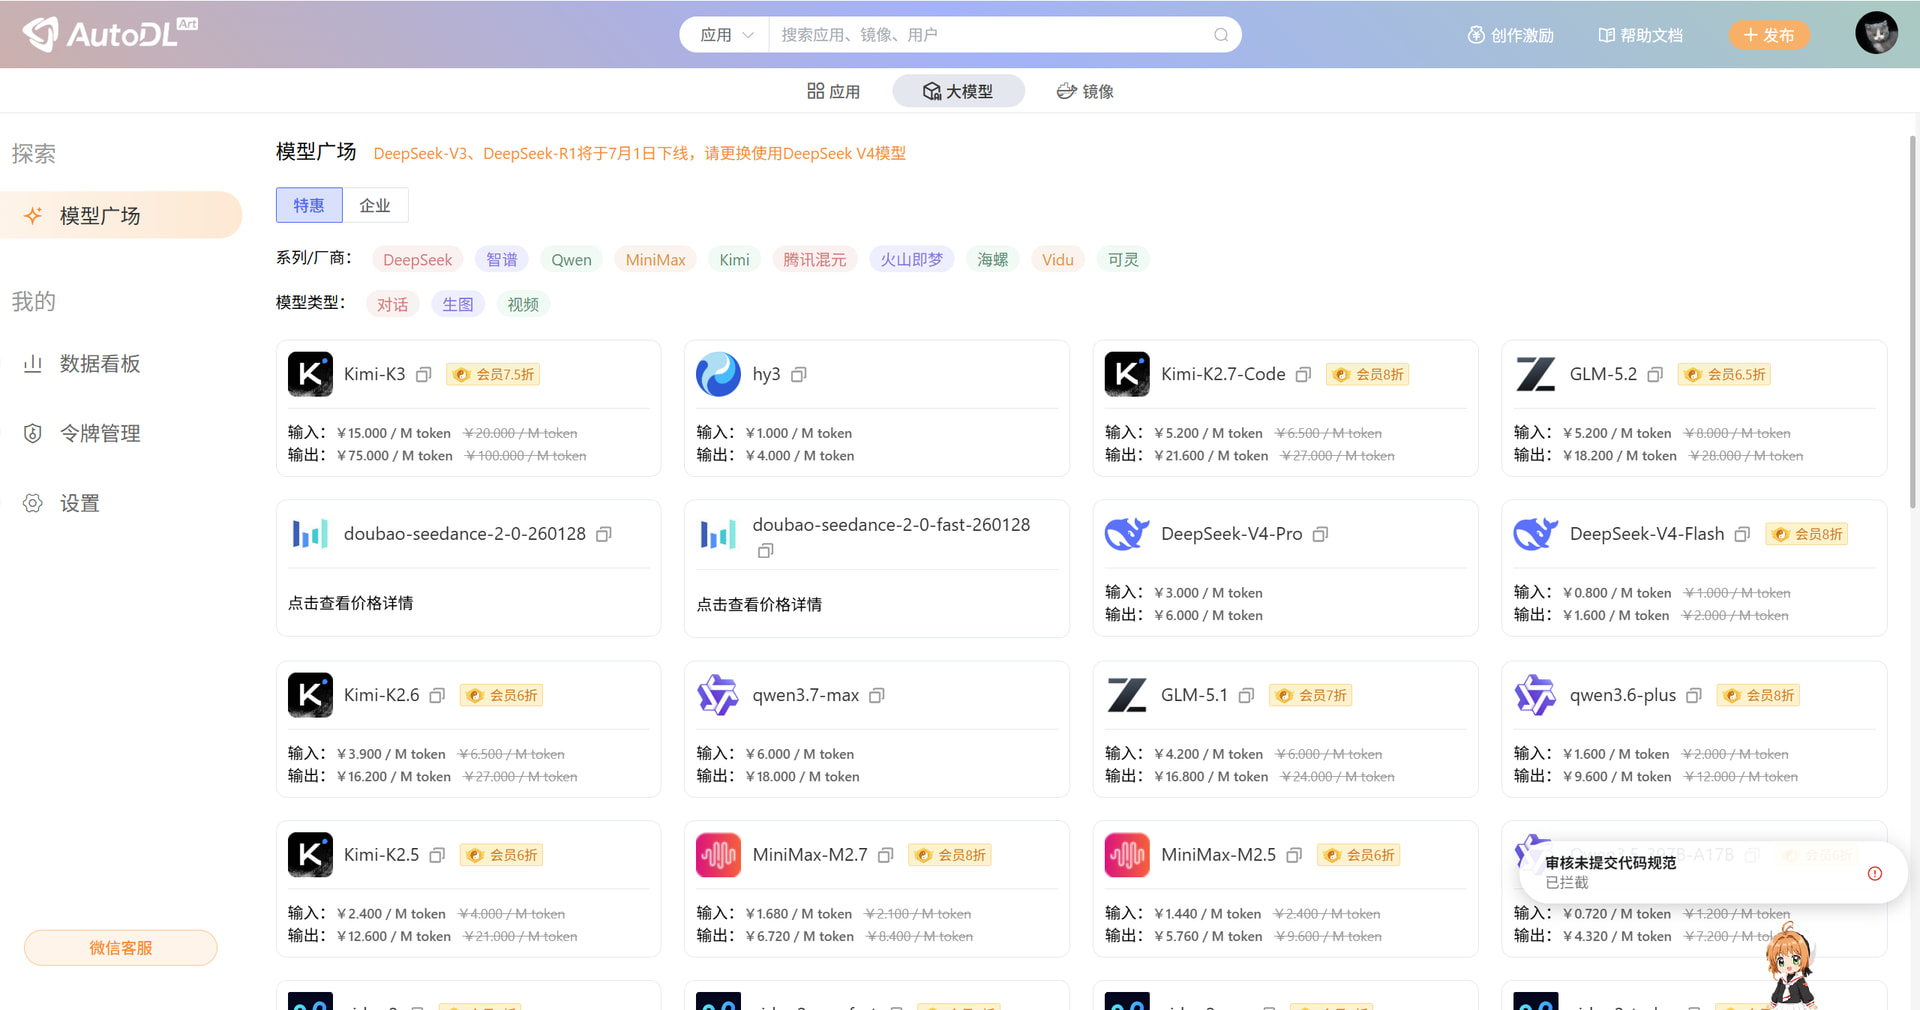Select the 特惠 pricing tab
This screenshot has height=1010, width=1920.
coord(309,206)
